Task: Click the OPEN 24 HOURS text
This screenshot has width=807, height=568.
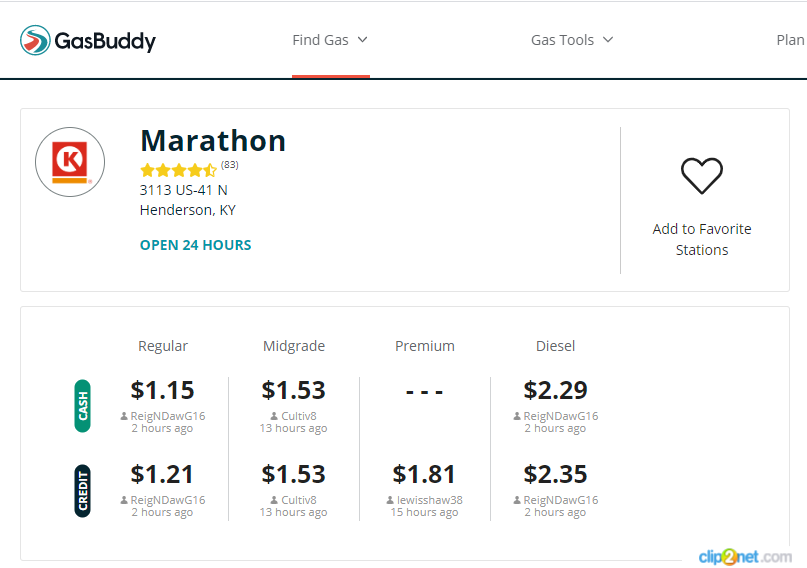Action: tap(196, 245)
